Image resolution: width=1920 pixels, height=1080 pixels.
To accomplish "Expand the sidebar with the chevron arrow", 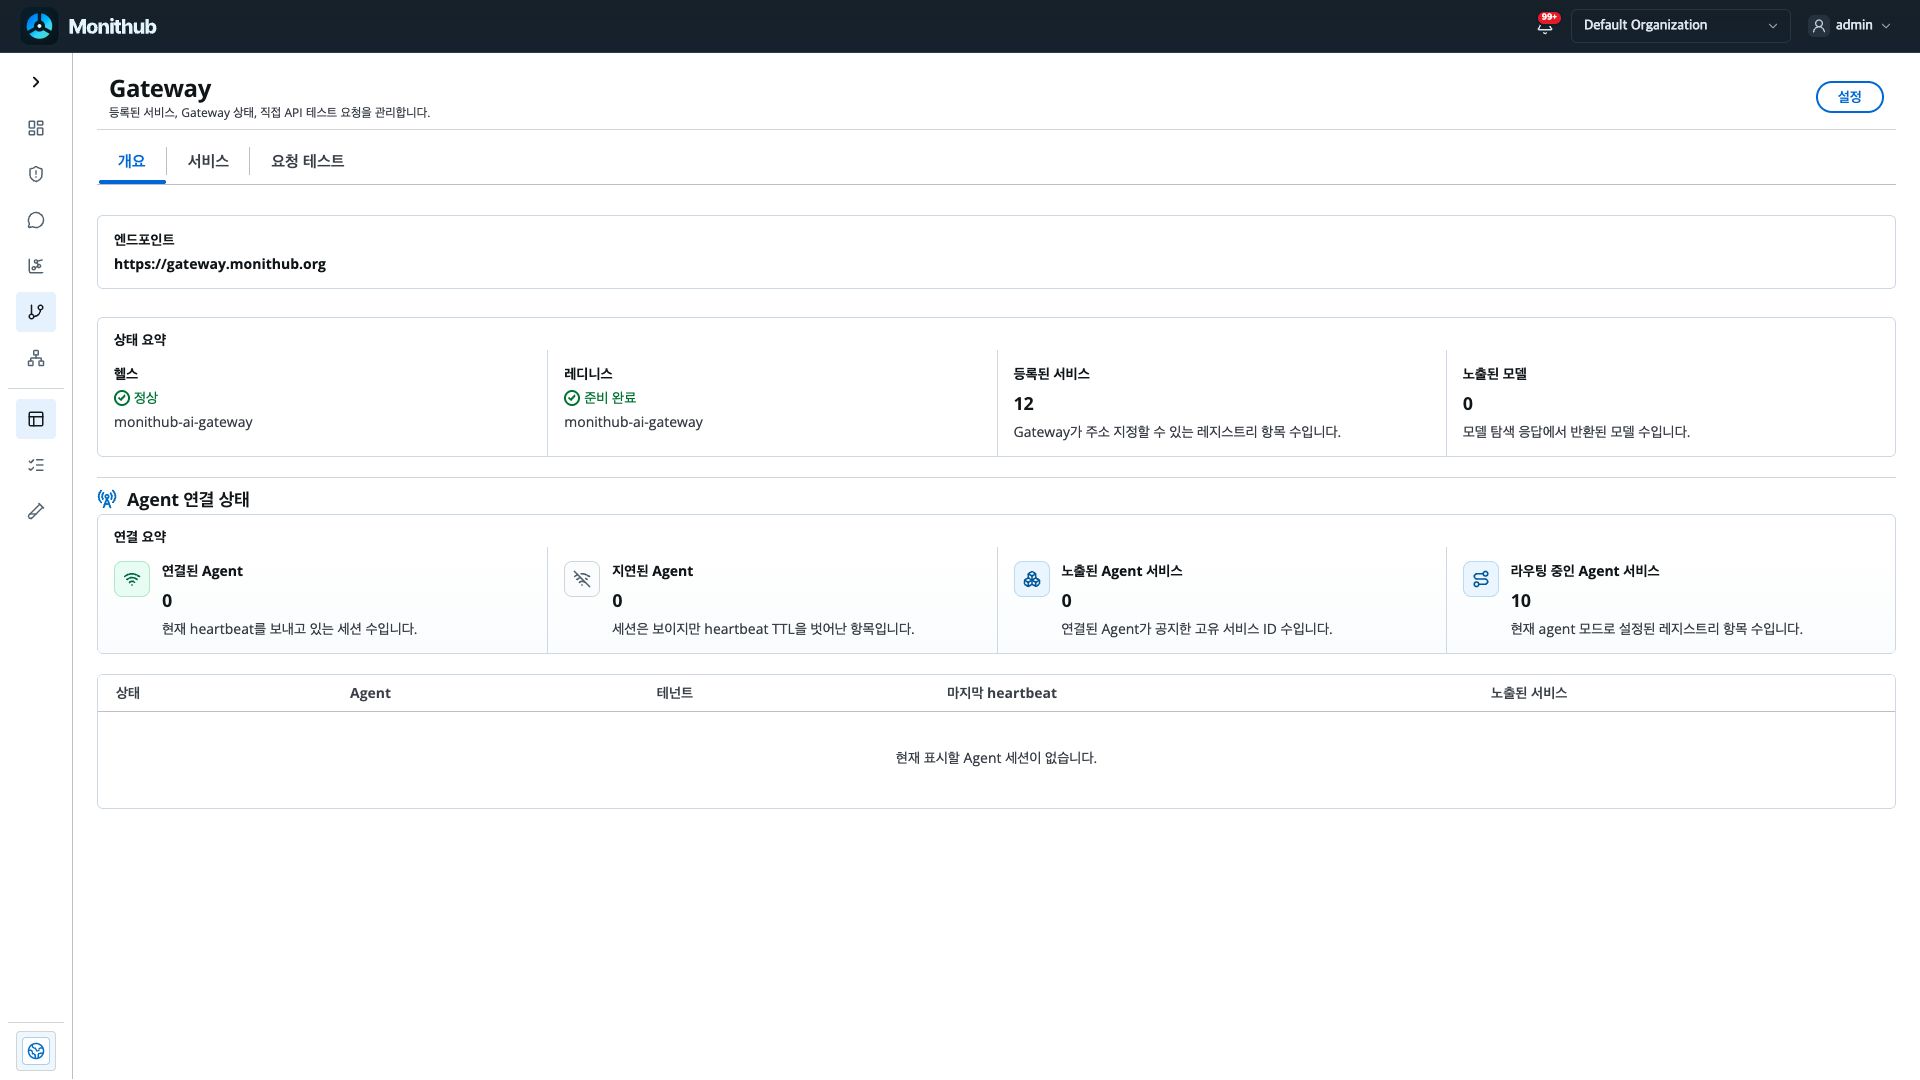I will [36, 82].
